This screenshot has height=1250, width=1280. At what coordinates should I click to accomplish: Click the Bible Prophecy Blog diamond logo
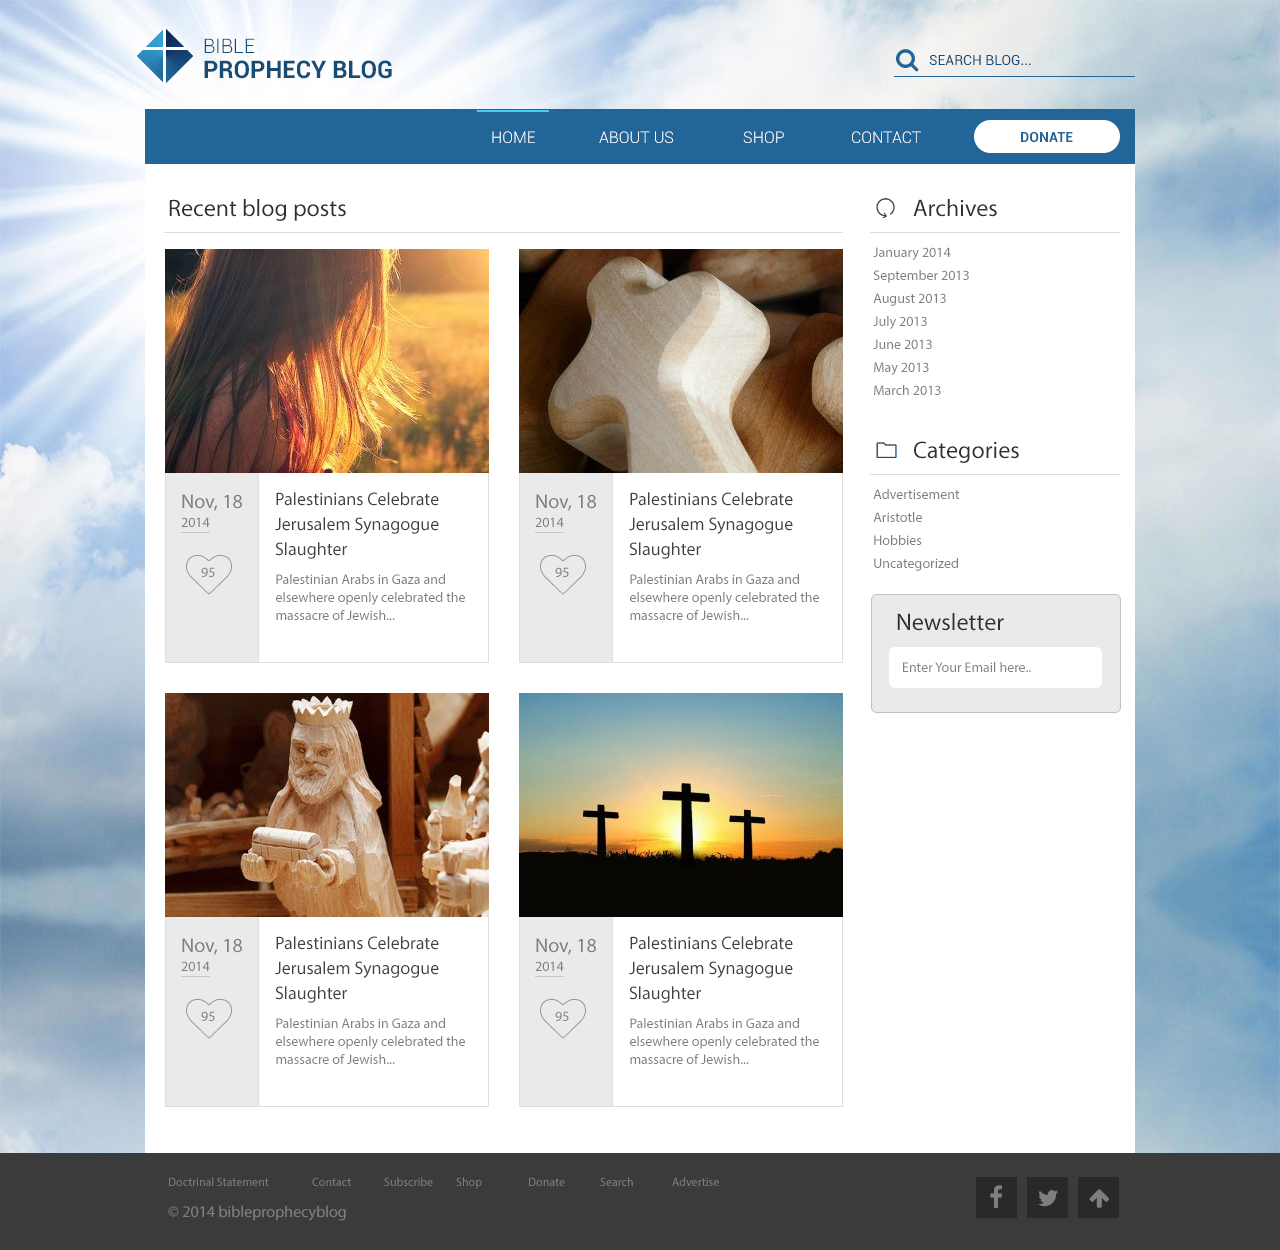click(165, 56)
